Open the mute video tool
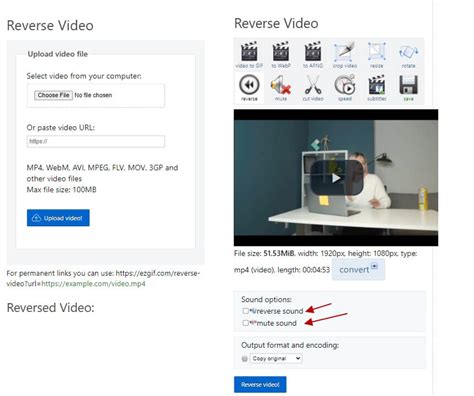This screenshot has height=396, width=474. [281, 88]
